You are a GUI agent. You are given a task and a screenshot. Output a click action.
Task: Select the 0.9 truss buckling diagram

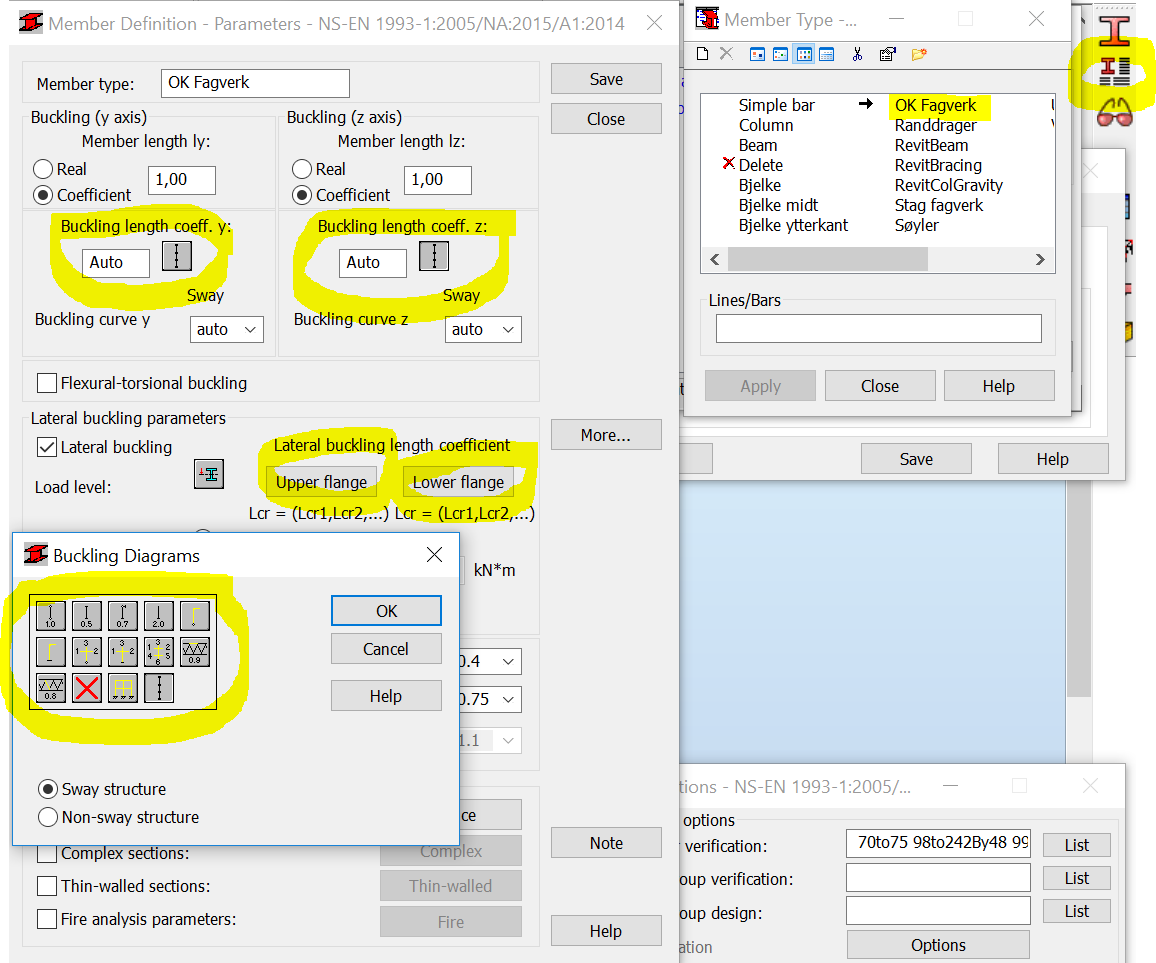(x=194, y=651)
